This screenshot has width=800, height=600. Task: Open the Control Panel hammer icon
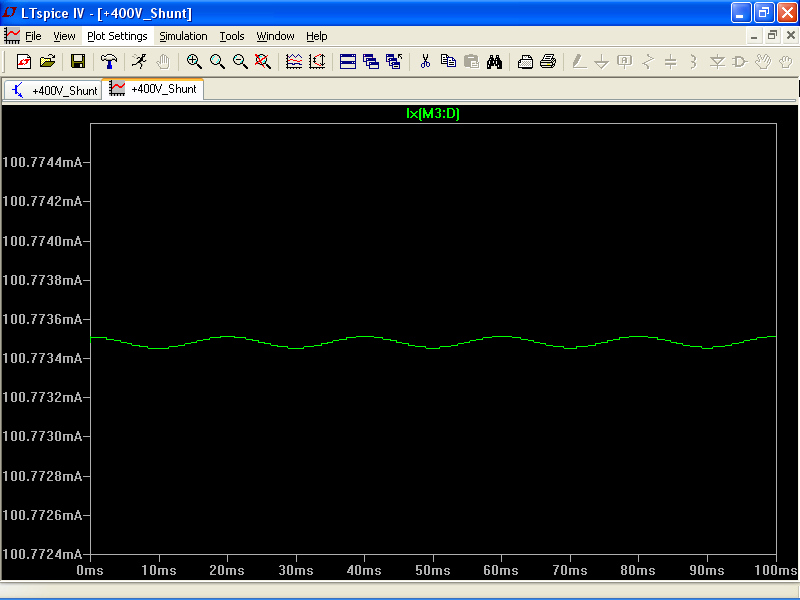pyautogui.click(x=108, y=62)
